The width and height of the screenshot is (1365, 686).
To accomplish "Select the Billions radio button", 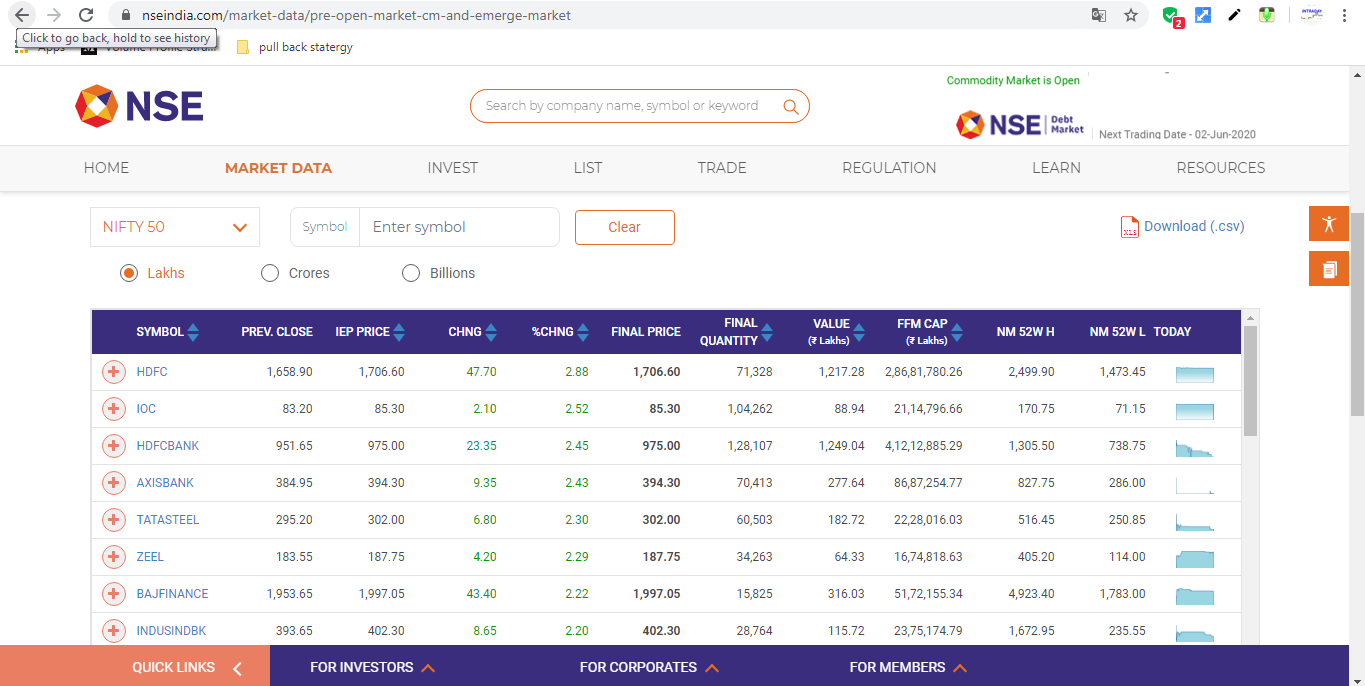I will click(411, 273).
